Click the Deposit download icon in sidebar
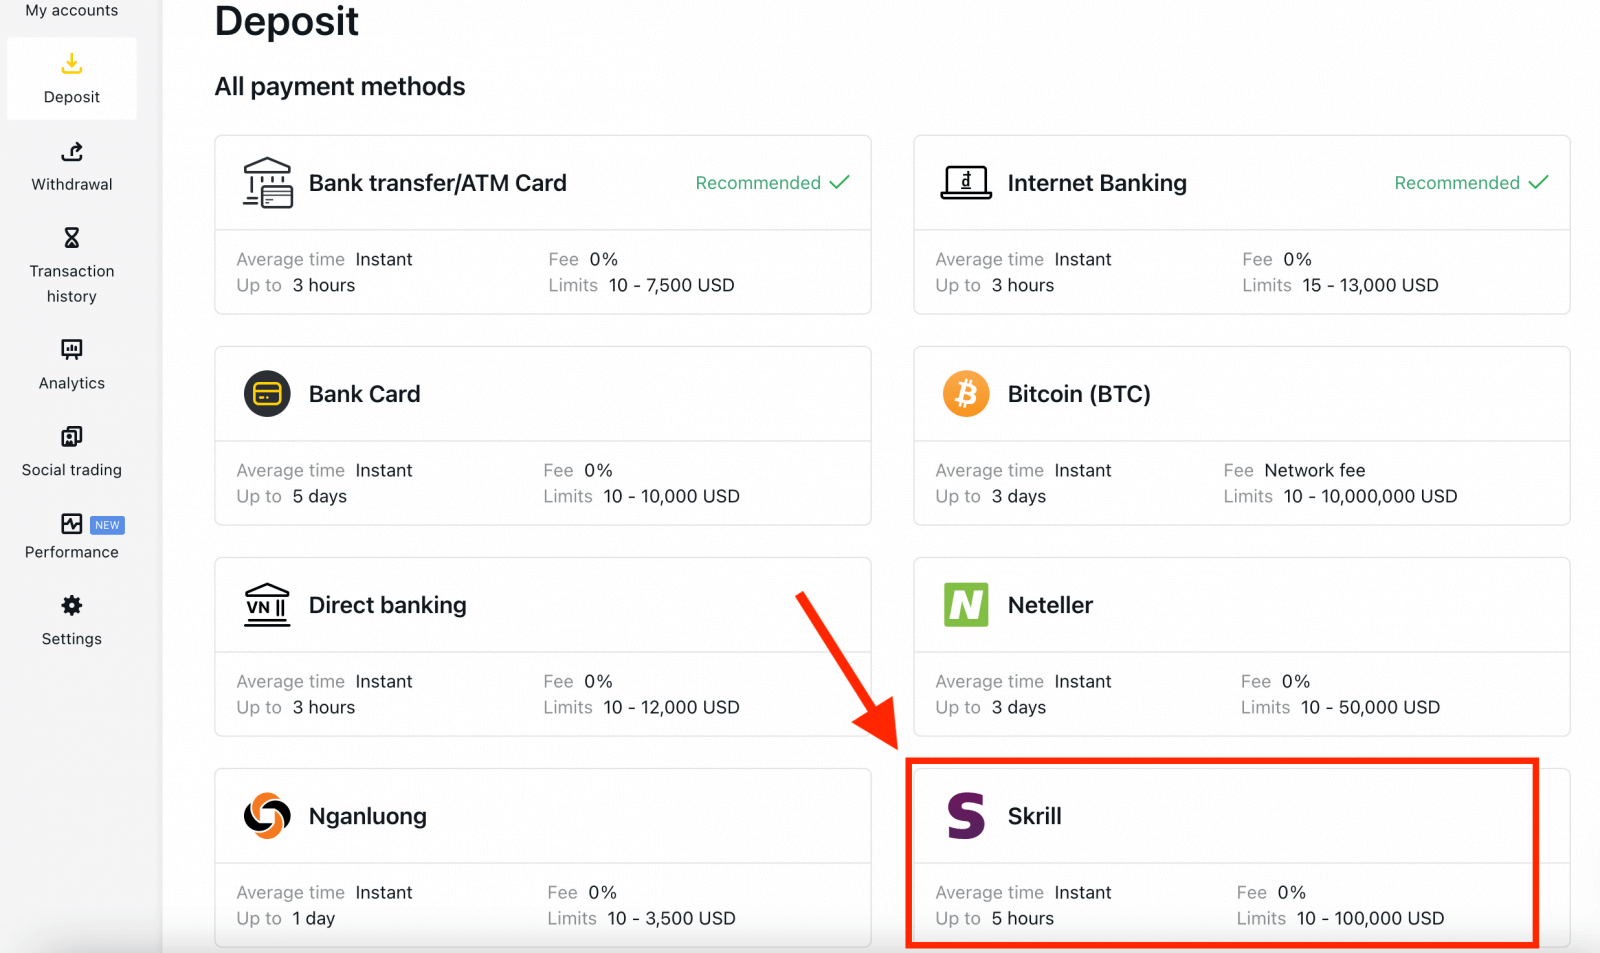 tap(71, 64)
